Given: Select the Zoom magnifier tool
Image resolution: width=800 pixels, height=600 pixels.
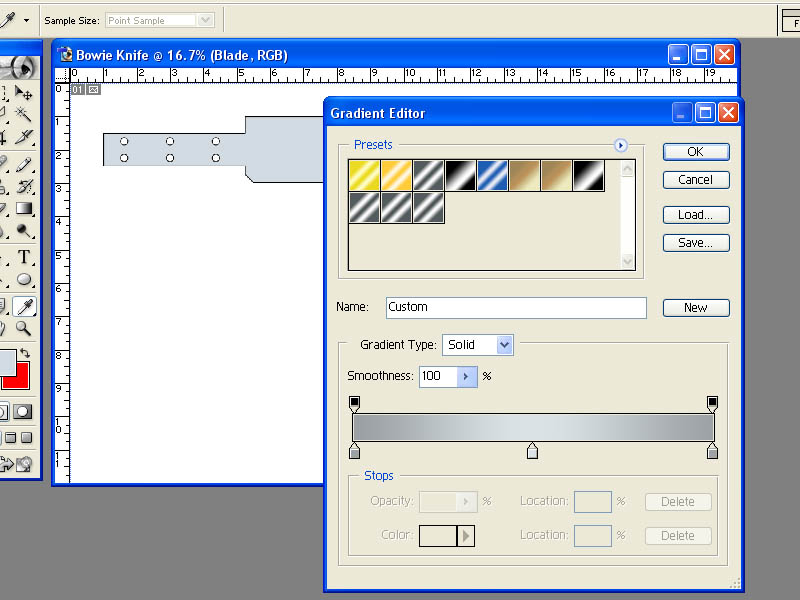Looking at the screenshot, I should point(23,328).
